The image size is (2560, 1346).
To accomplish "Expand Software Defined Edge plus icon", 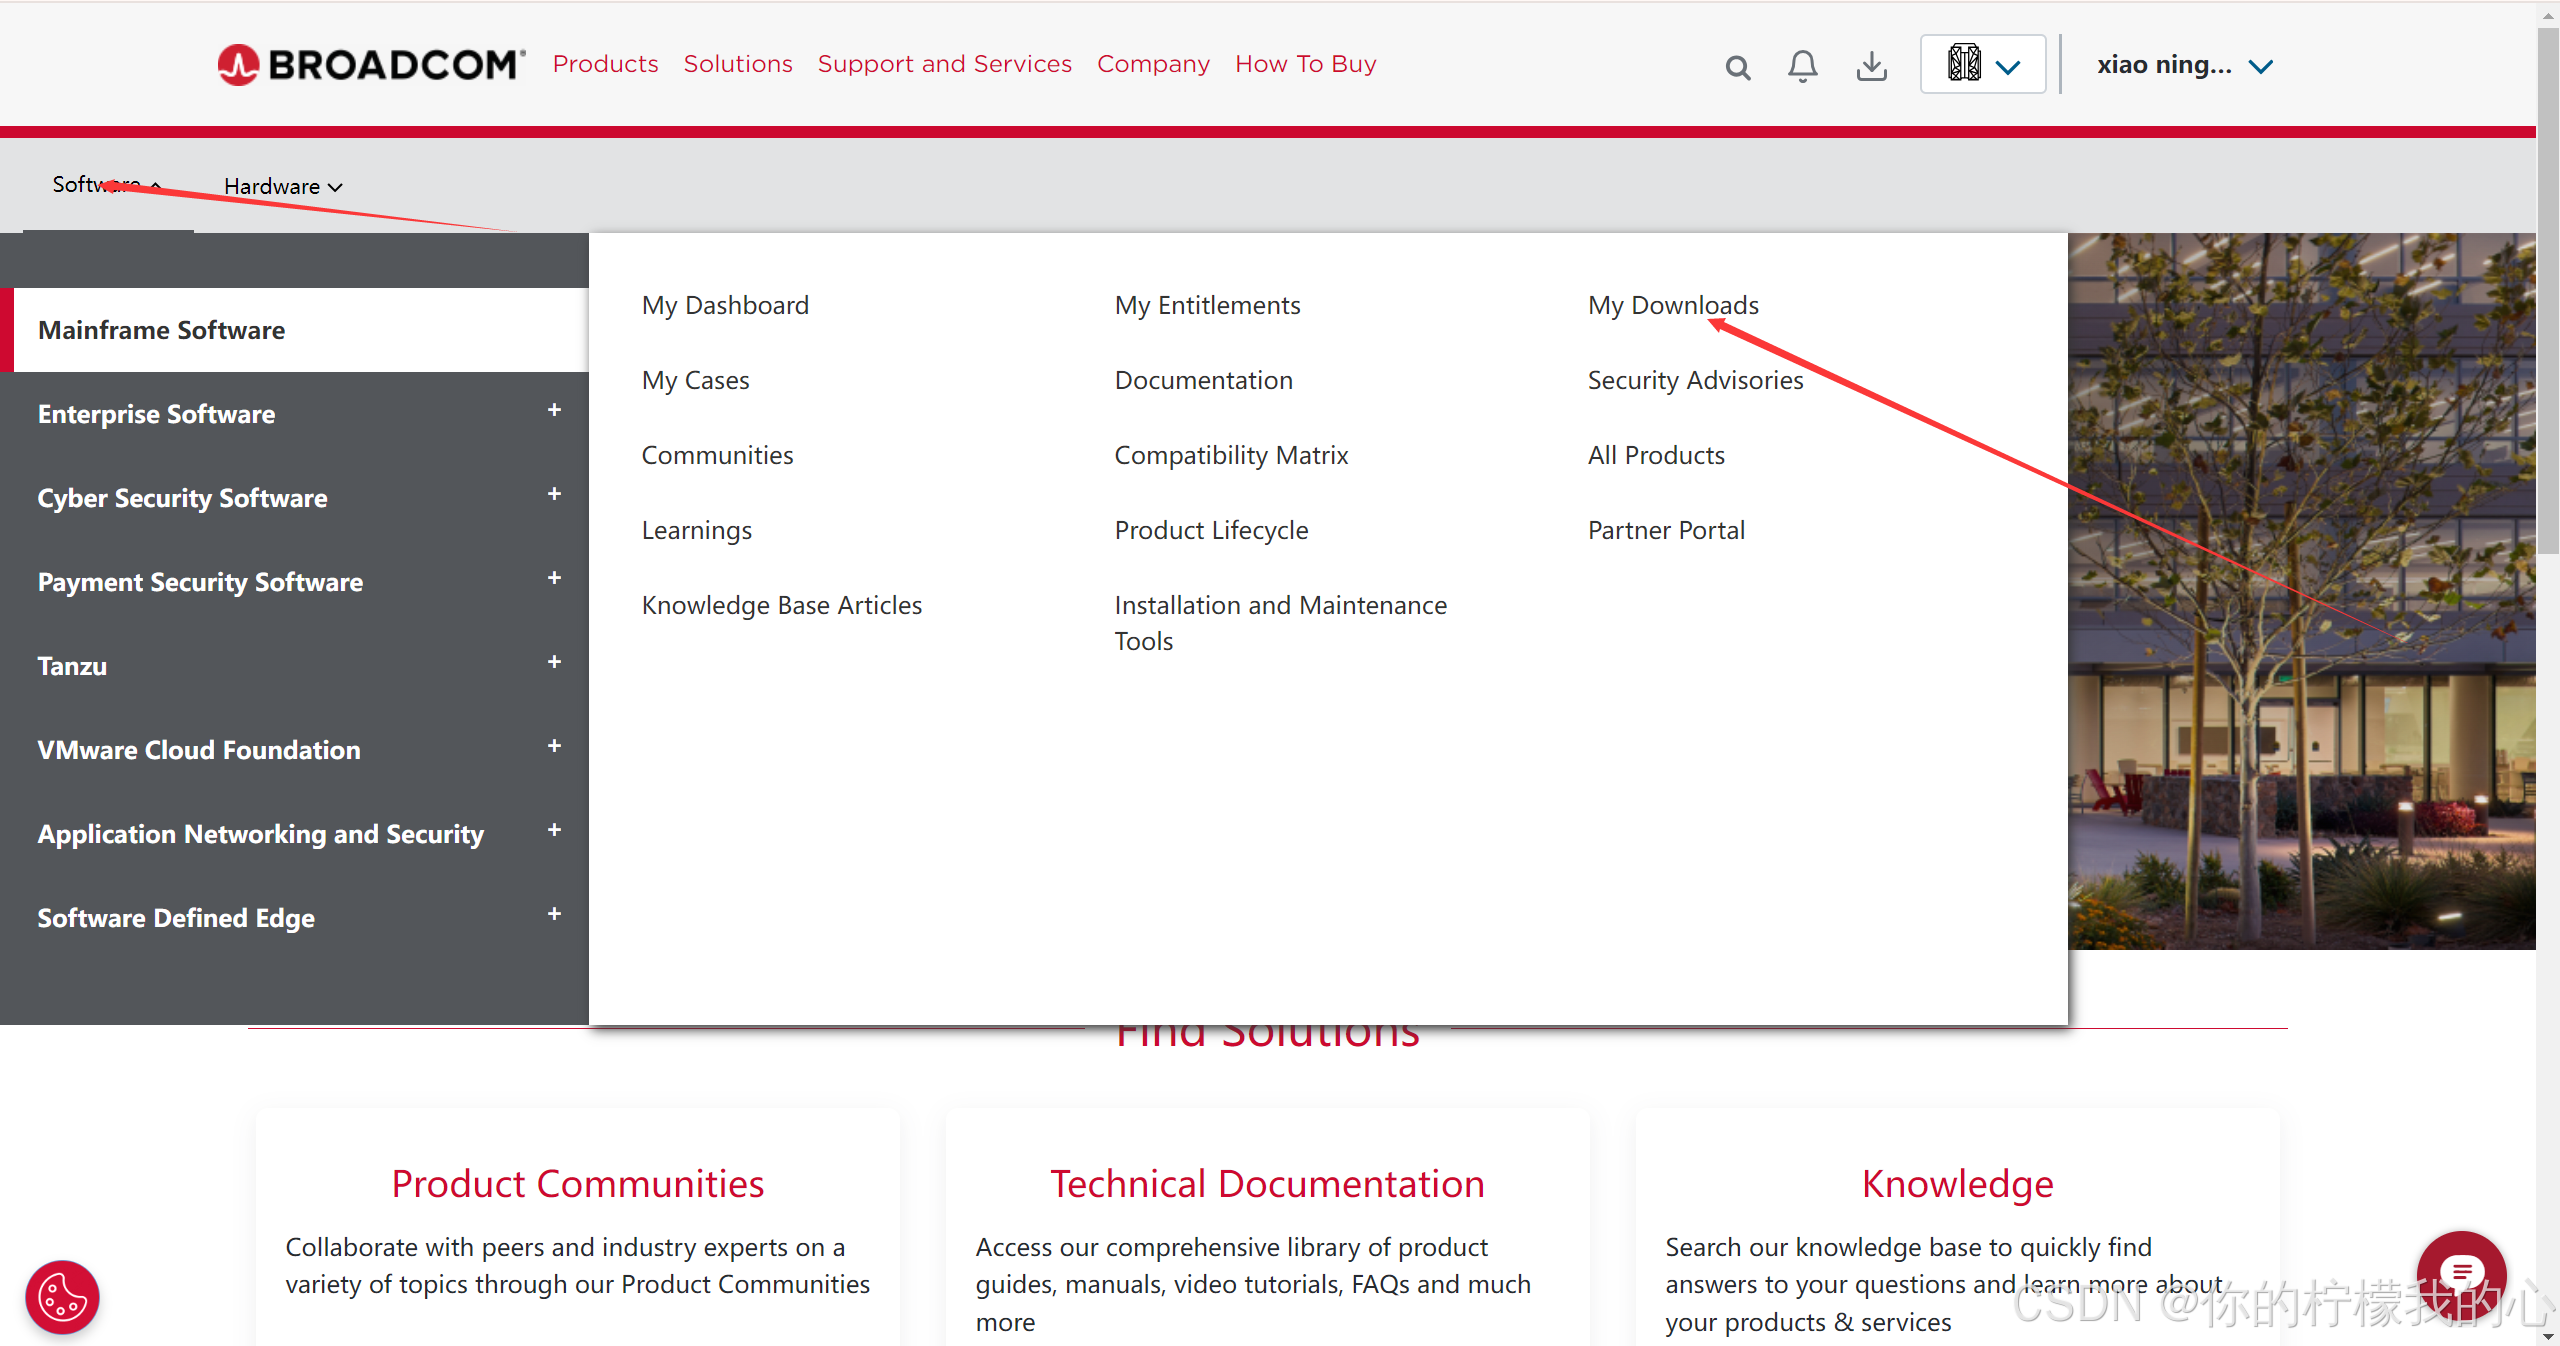I will (x=554, y=914).
